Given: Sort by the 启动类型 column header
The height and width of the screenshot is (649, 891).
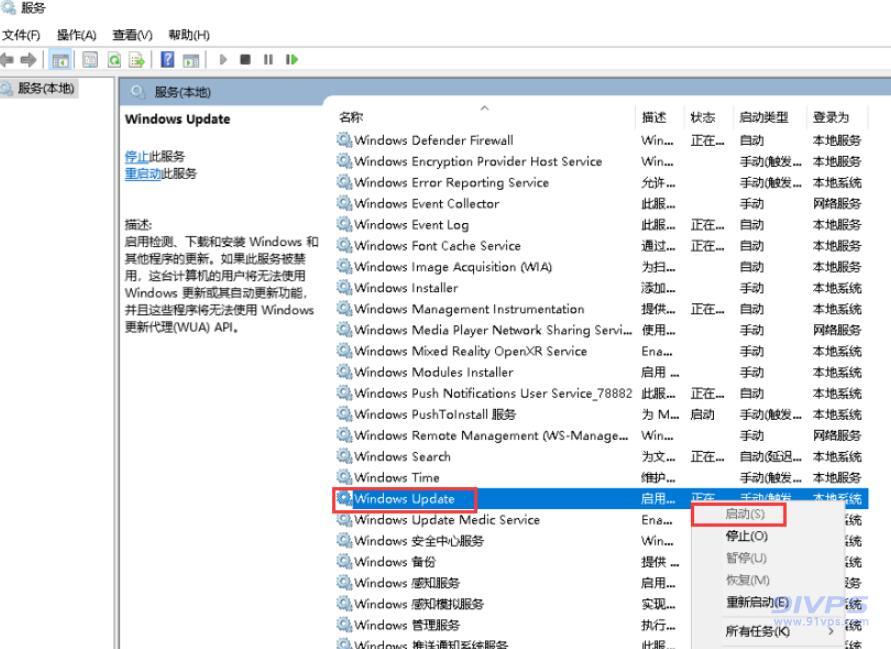Looking at the screenshot, I should tap(764, 117).
